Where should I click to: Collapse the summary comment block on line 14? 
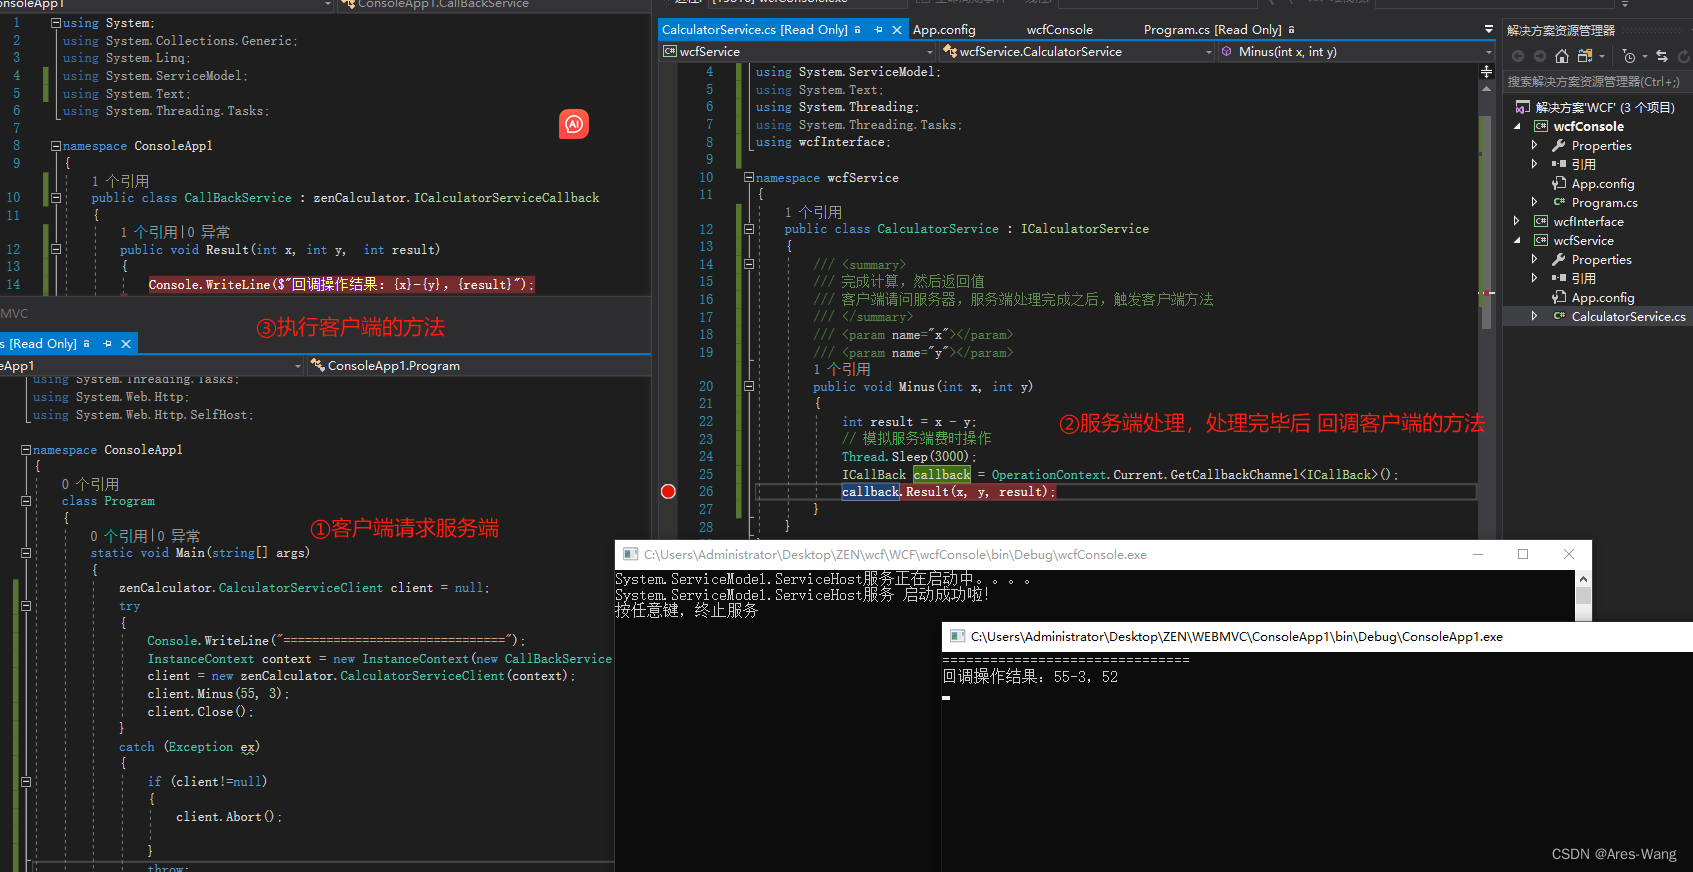coord(748,264)
